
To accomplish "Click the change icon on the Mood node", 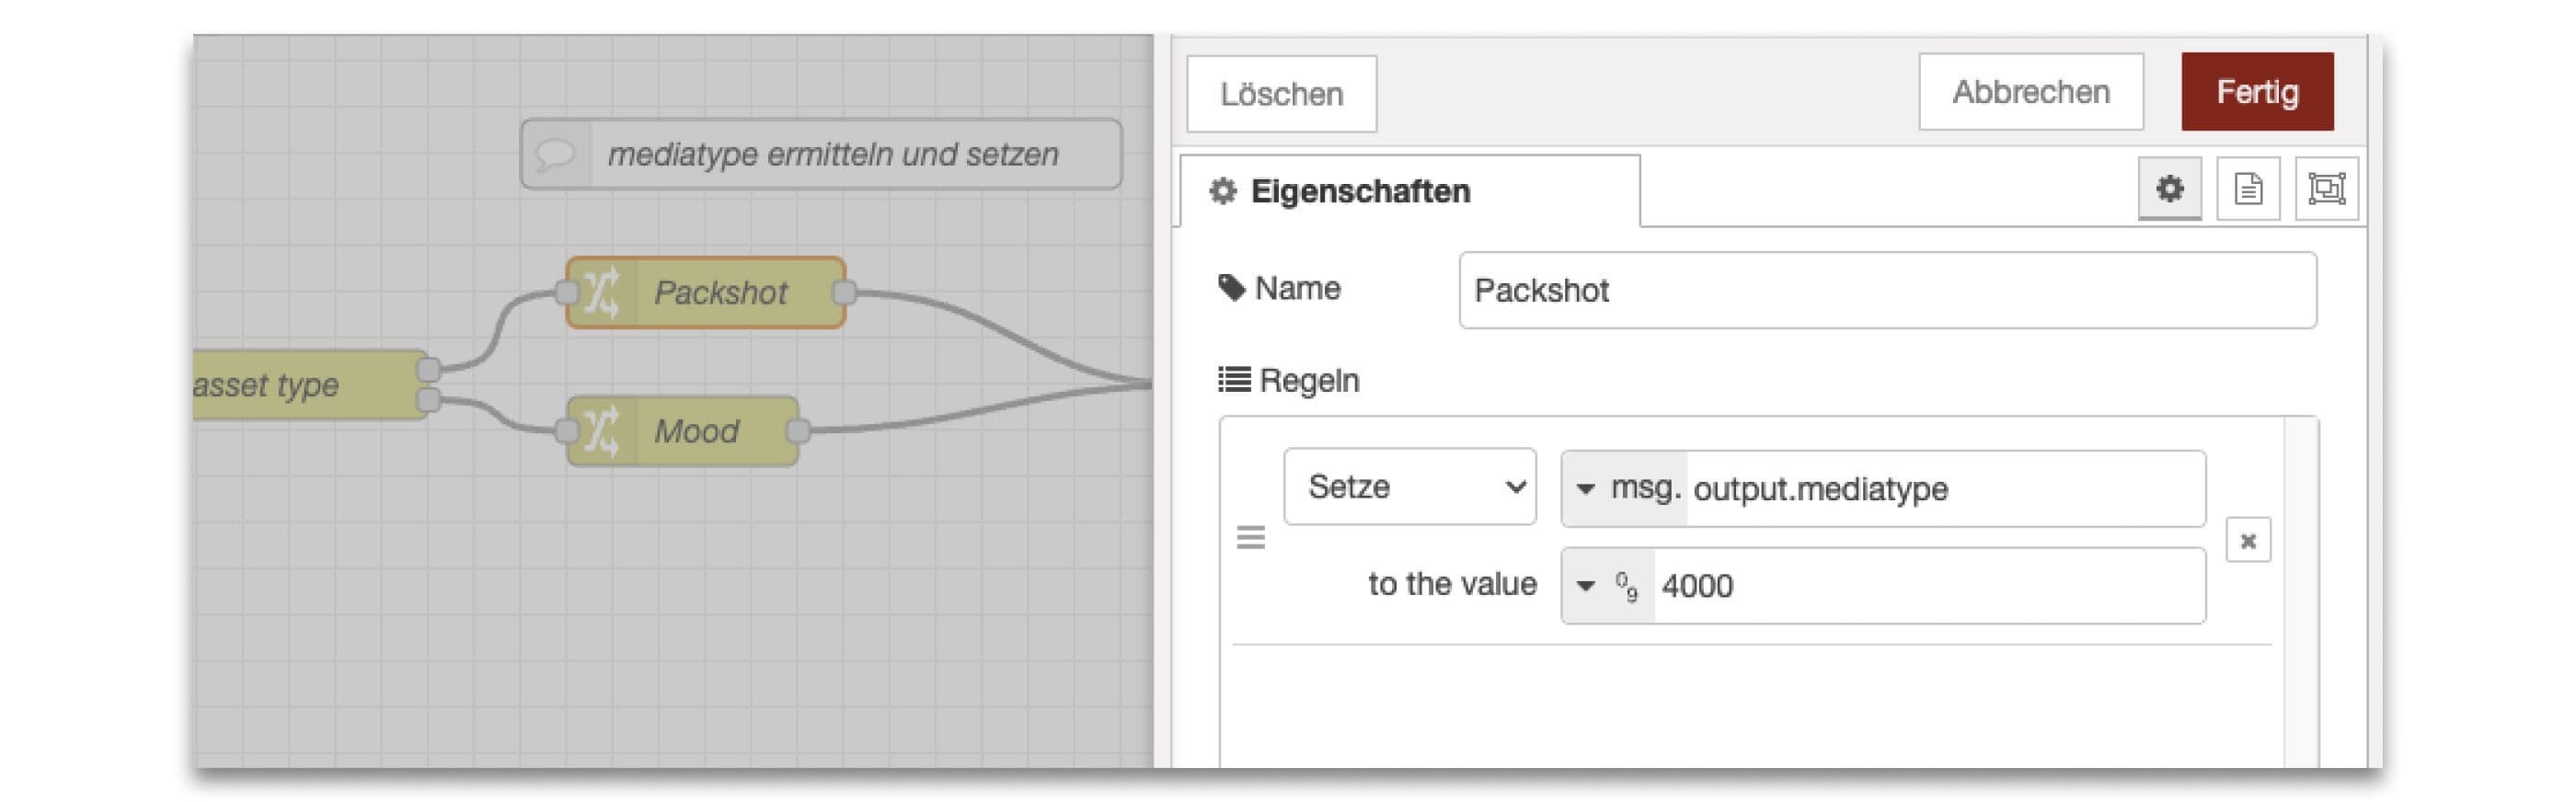I will click(601, 432).
